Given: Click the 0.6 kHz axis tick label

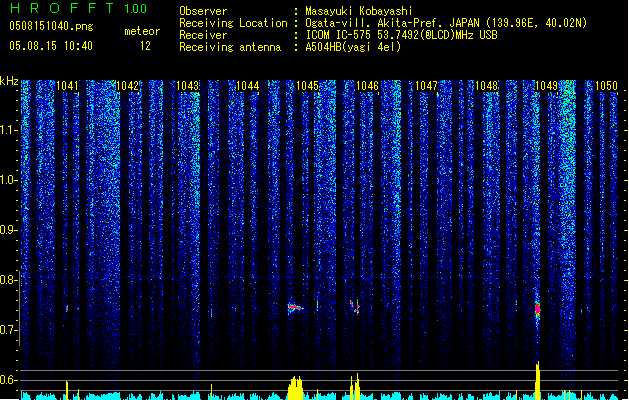Looking at the screenshot, I should [8, 380].
